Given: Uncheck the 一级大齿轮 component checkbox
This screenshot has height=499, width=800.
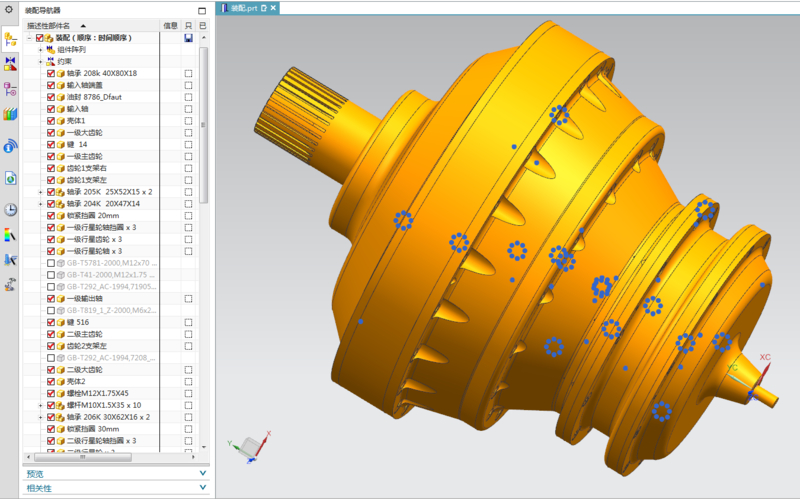Looking at the screenshot, I should pos(51,133).
